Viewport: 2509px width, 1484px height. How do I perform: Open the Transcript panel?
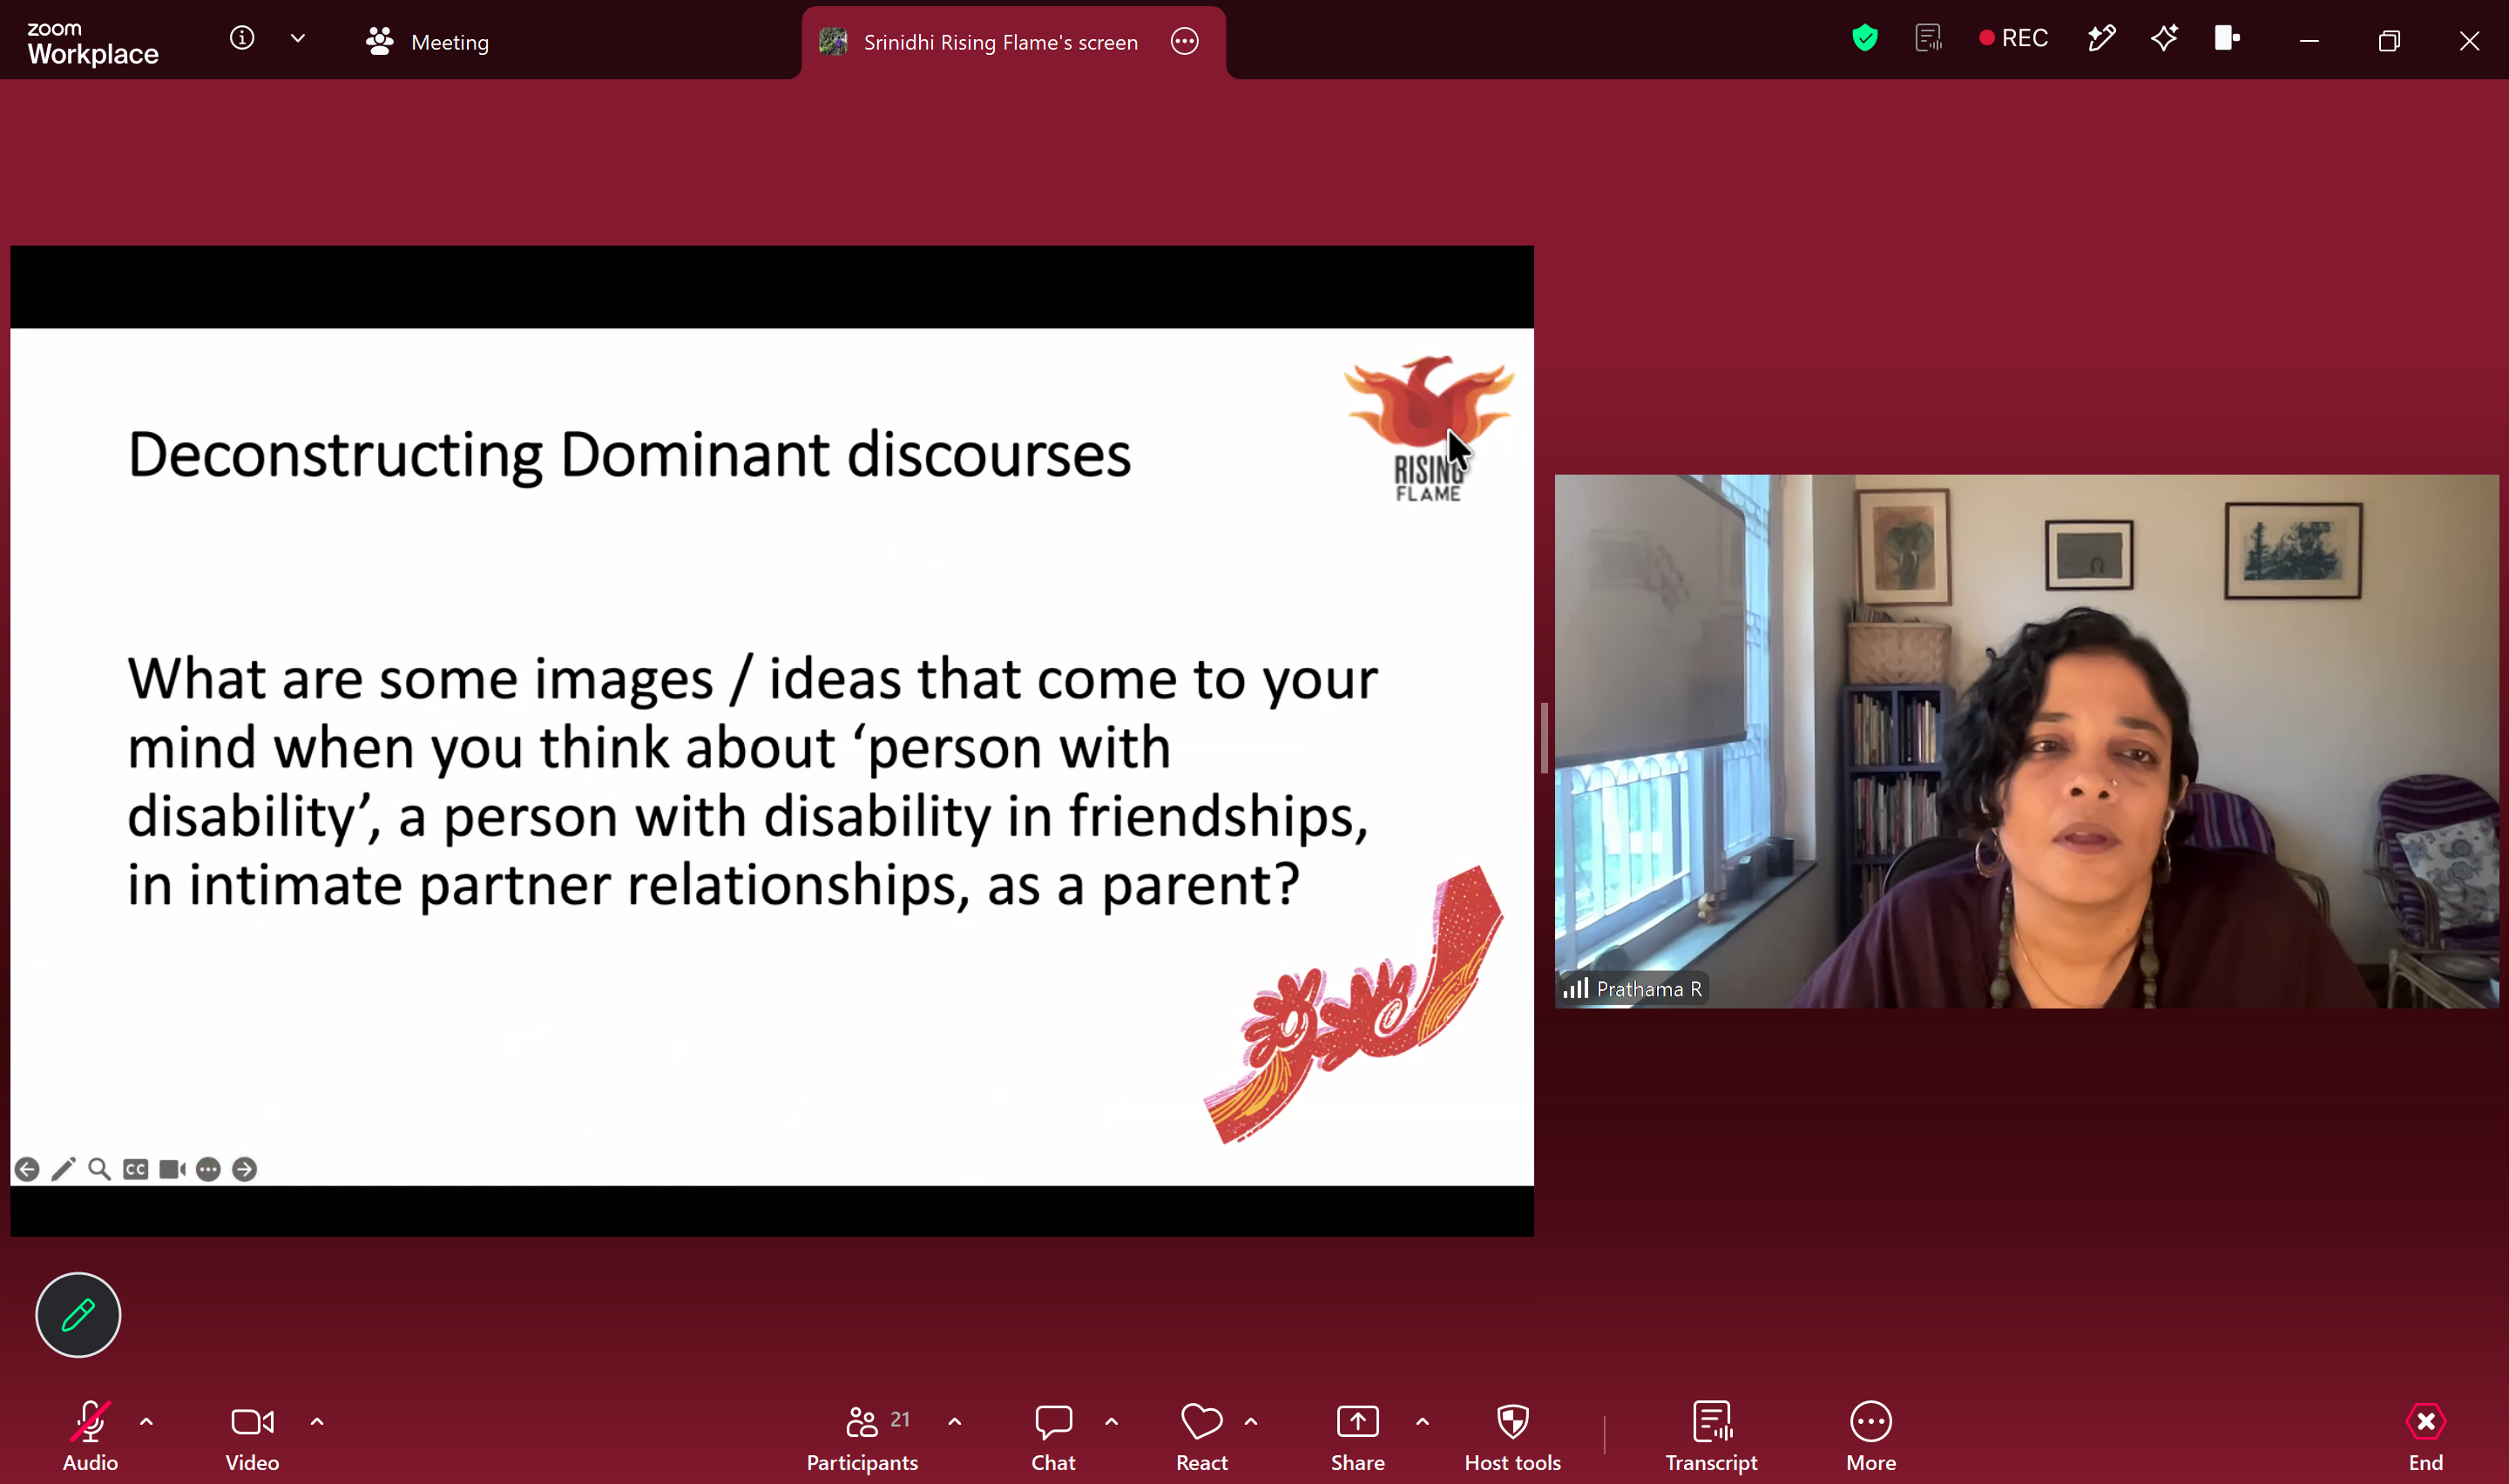click(1711, 1436)
